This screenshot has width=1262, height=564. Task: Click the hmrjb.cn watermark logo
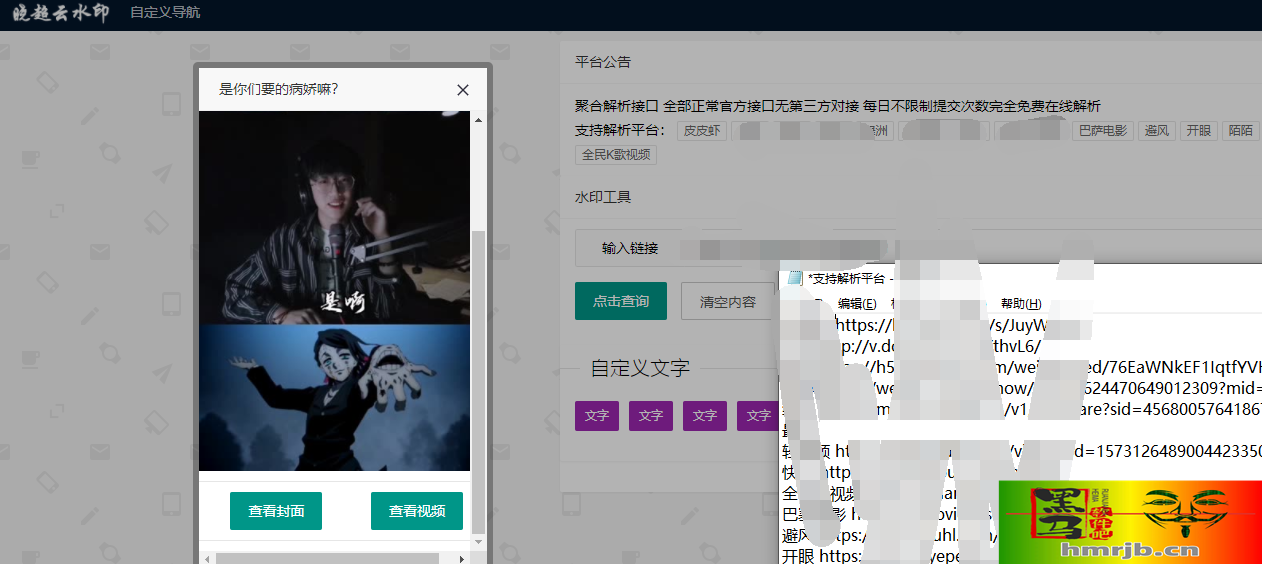tap(1130, 522)
